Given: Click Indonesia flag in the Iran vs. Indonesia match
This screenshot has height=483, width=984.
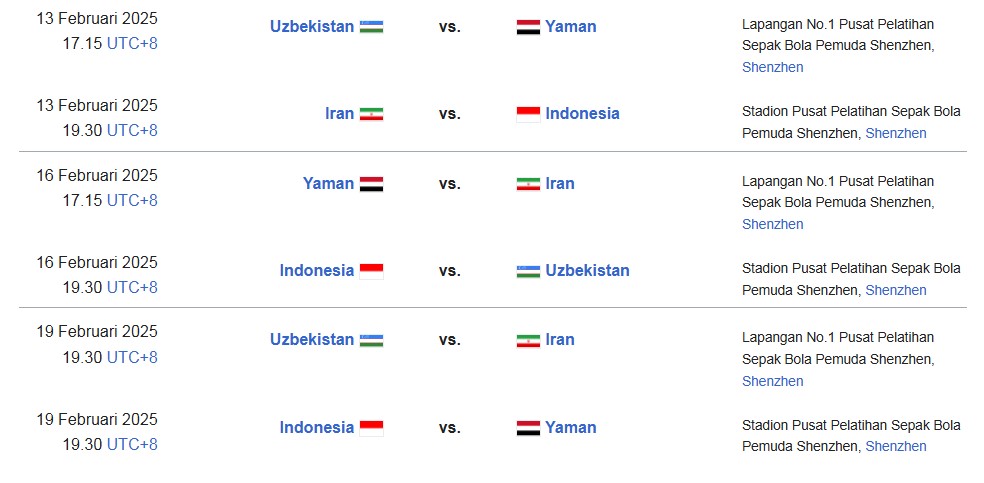Looking at the screenshot, I should (528, 114).
